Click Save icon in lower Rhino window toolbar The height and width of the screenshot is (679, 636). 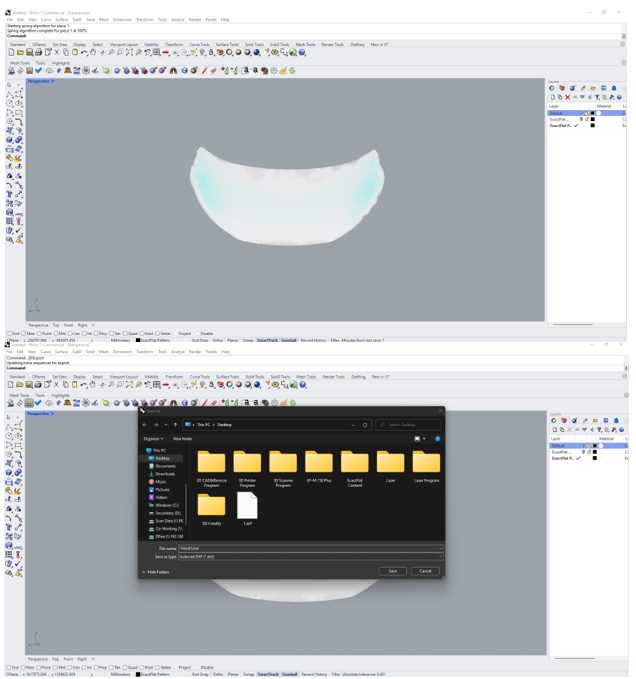29,385
